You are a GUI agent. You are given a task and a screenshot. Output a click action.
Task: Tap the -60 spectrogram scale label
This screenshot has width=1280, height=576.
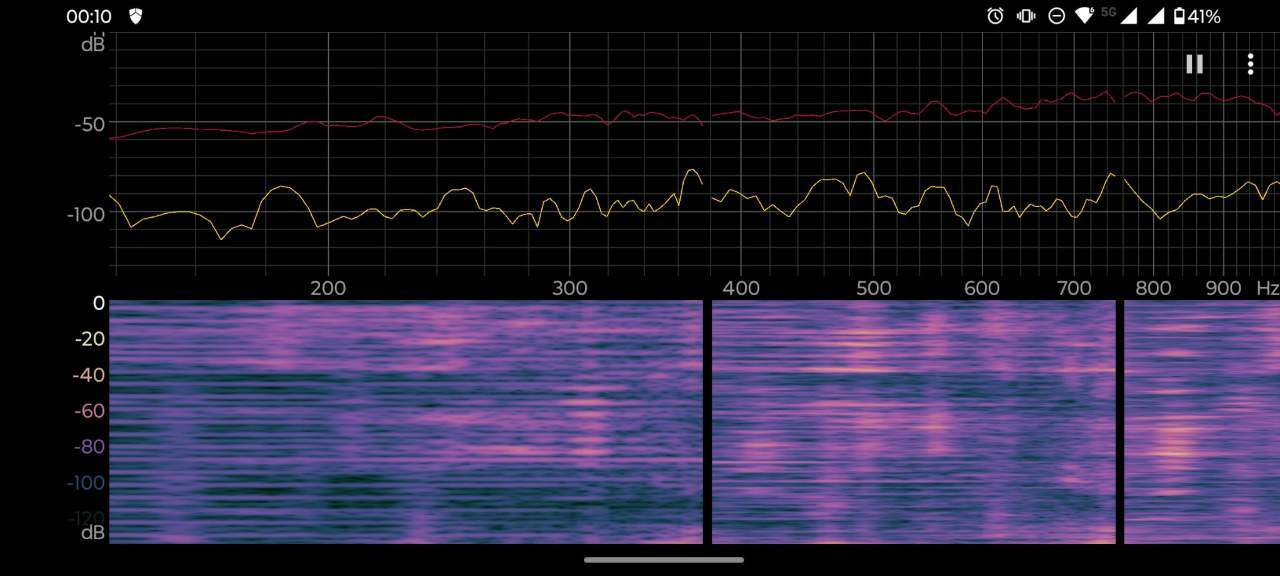90,411
